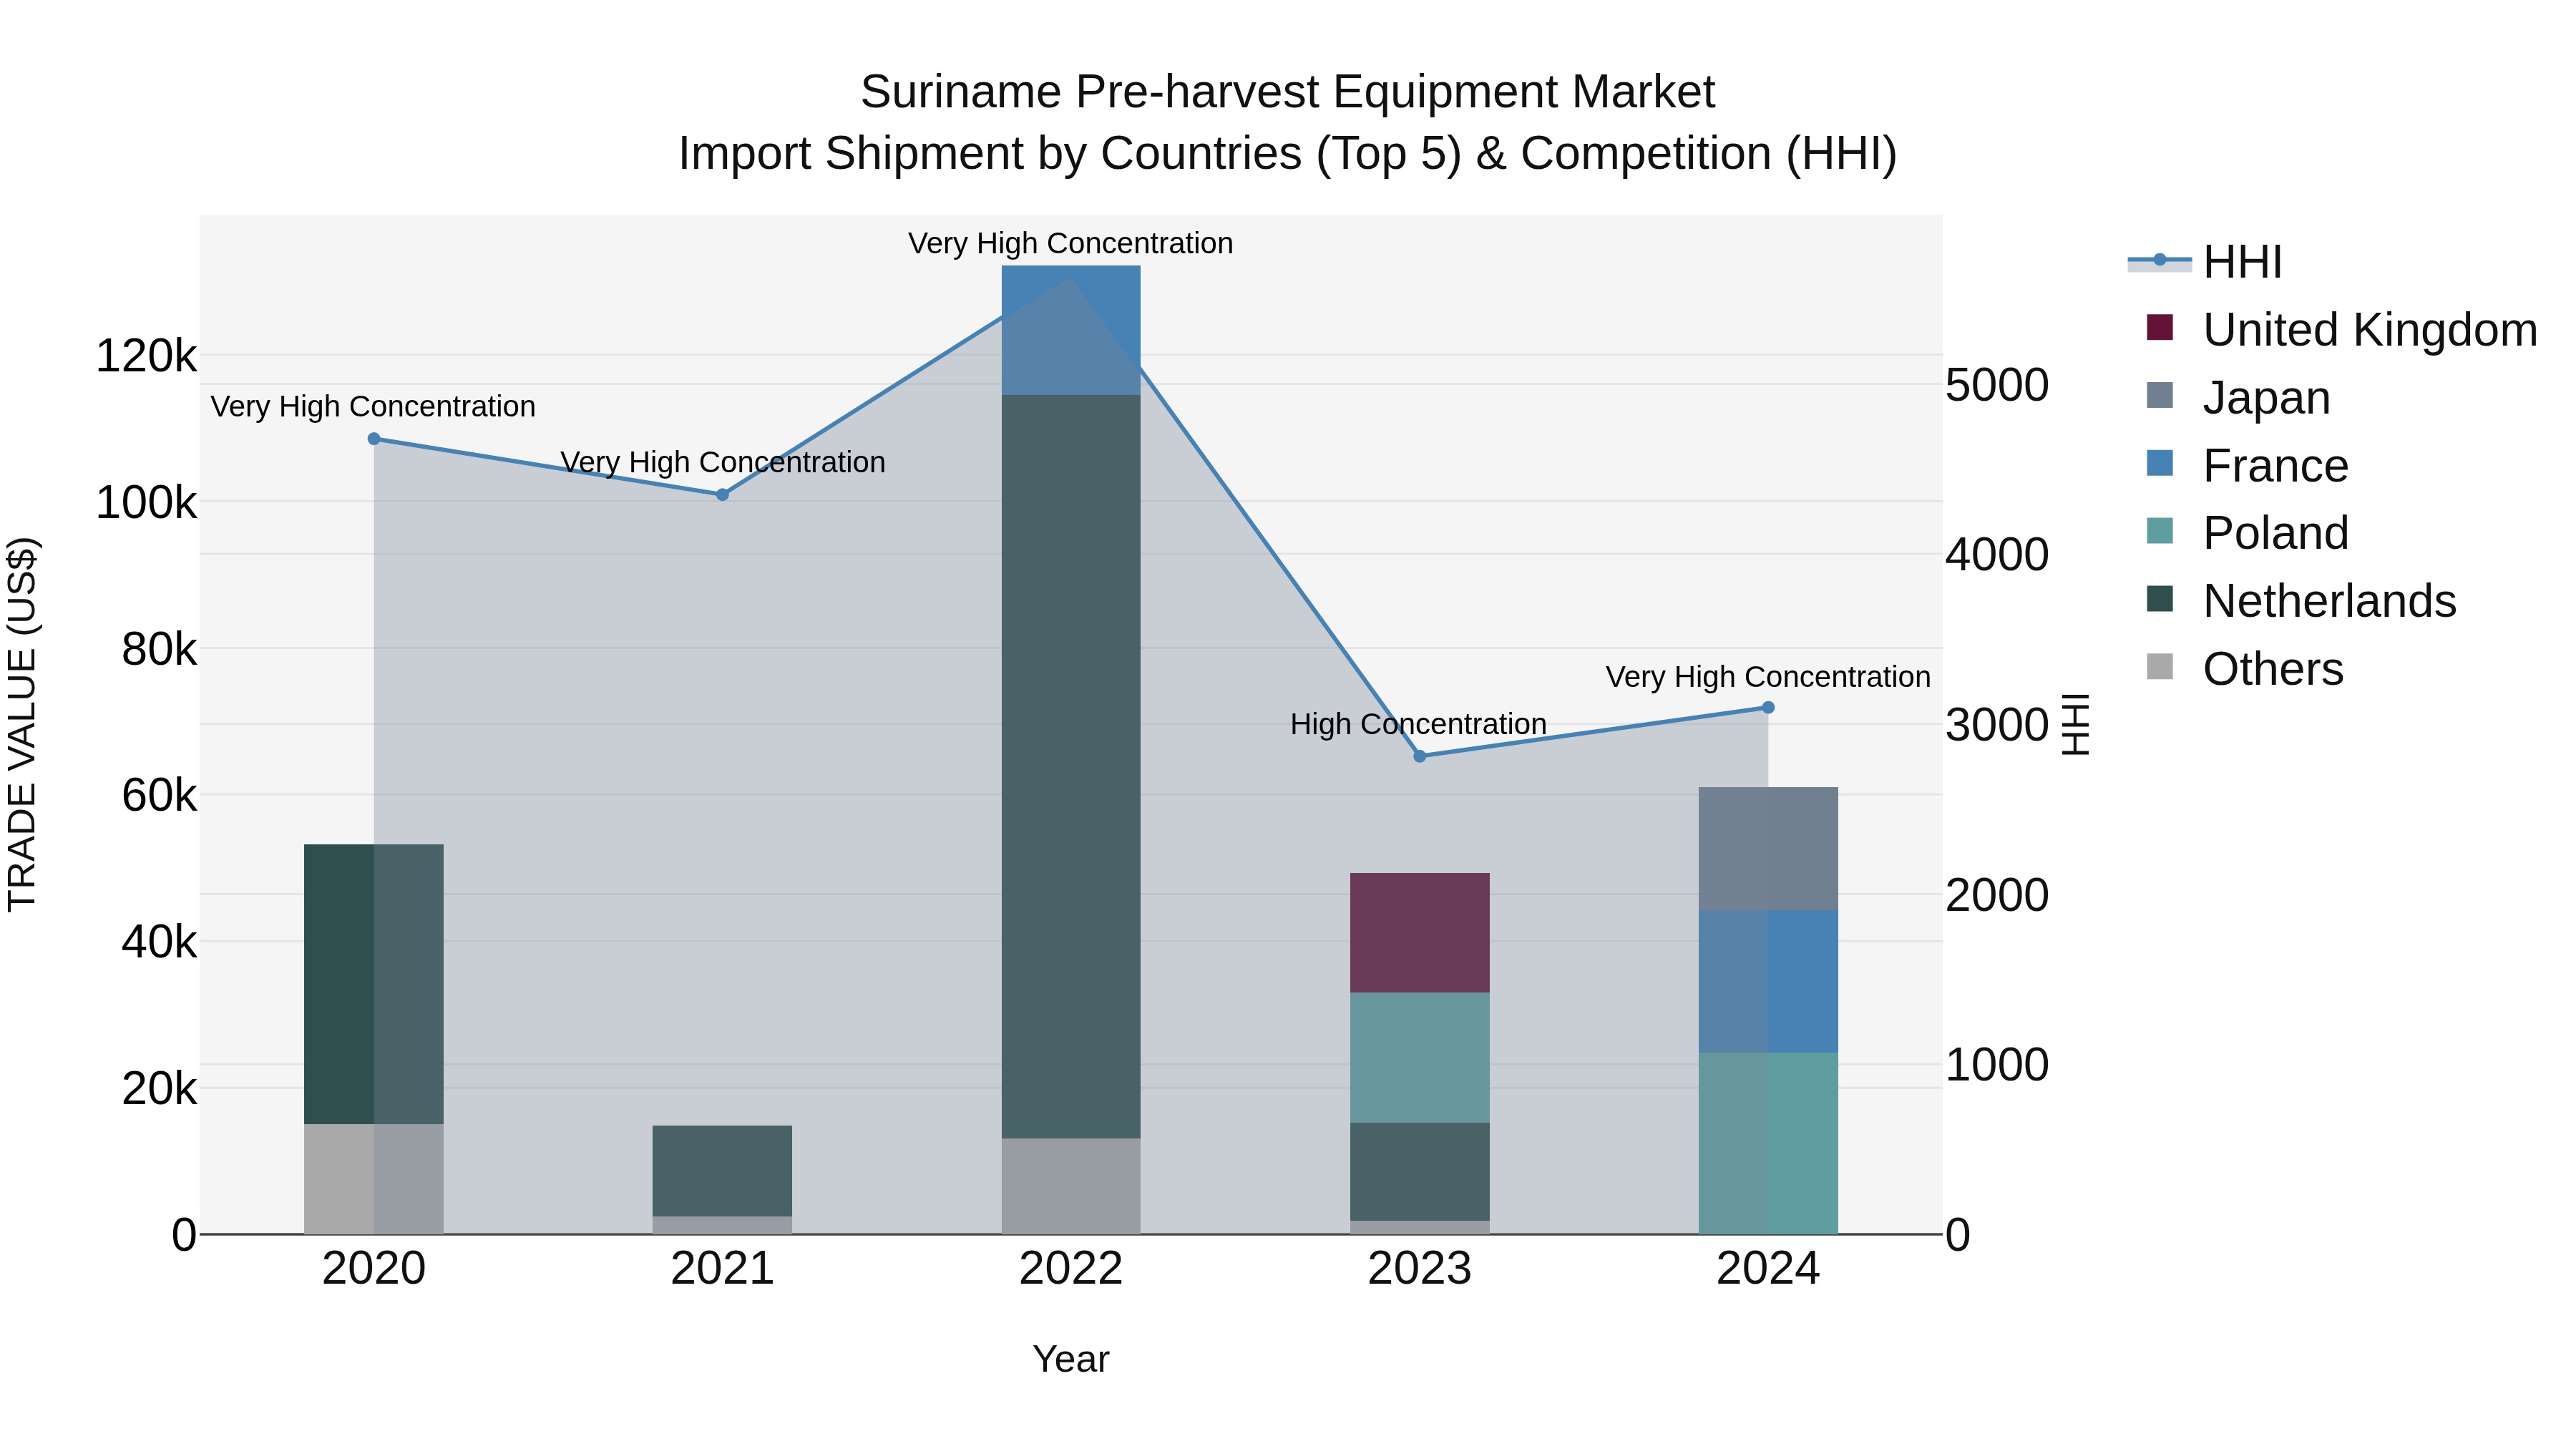Click the 2020 Netherlands bar segment
The image size is (2576, 1449).
(x=374, y=985)
